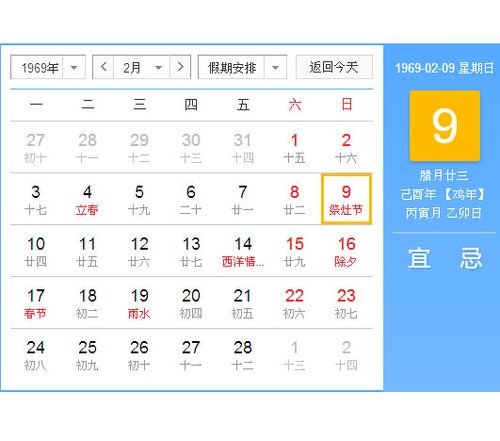Screen dimensions: 500x441
Task: Click the orange 9 date tile
Action: pyautogui.click(x=445, y=126)
